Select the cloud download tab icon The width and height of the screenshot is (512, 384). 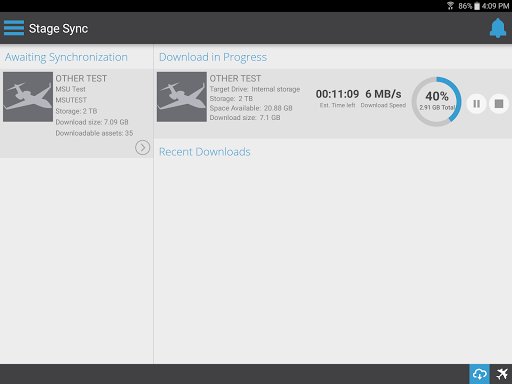479,374
